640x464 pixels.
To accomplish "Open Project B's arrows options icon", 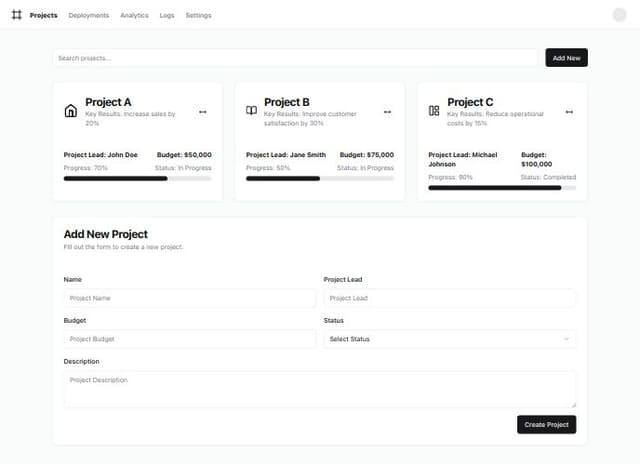I will 387,112.
